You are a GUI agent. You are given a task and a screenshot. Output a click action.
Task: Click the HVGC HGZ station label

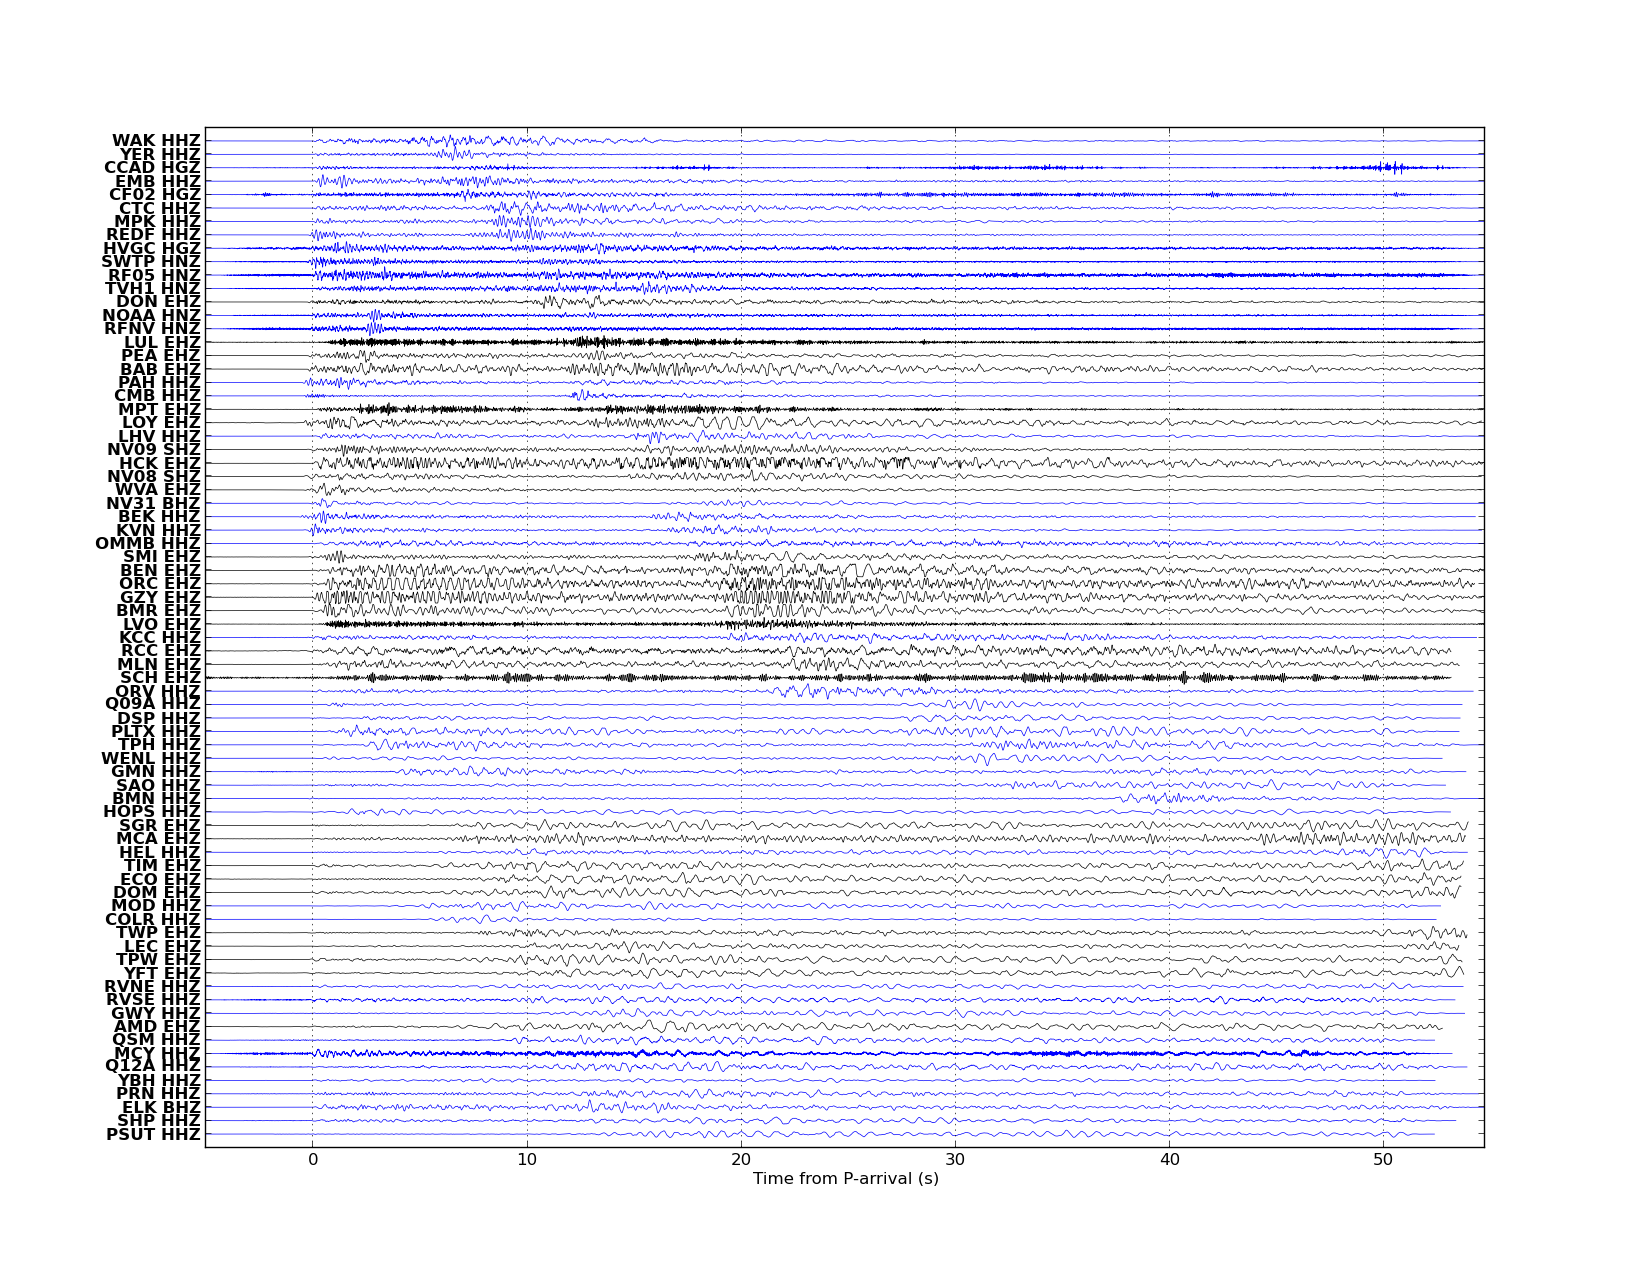(x=152, y=248)
